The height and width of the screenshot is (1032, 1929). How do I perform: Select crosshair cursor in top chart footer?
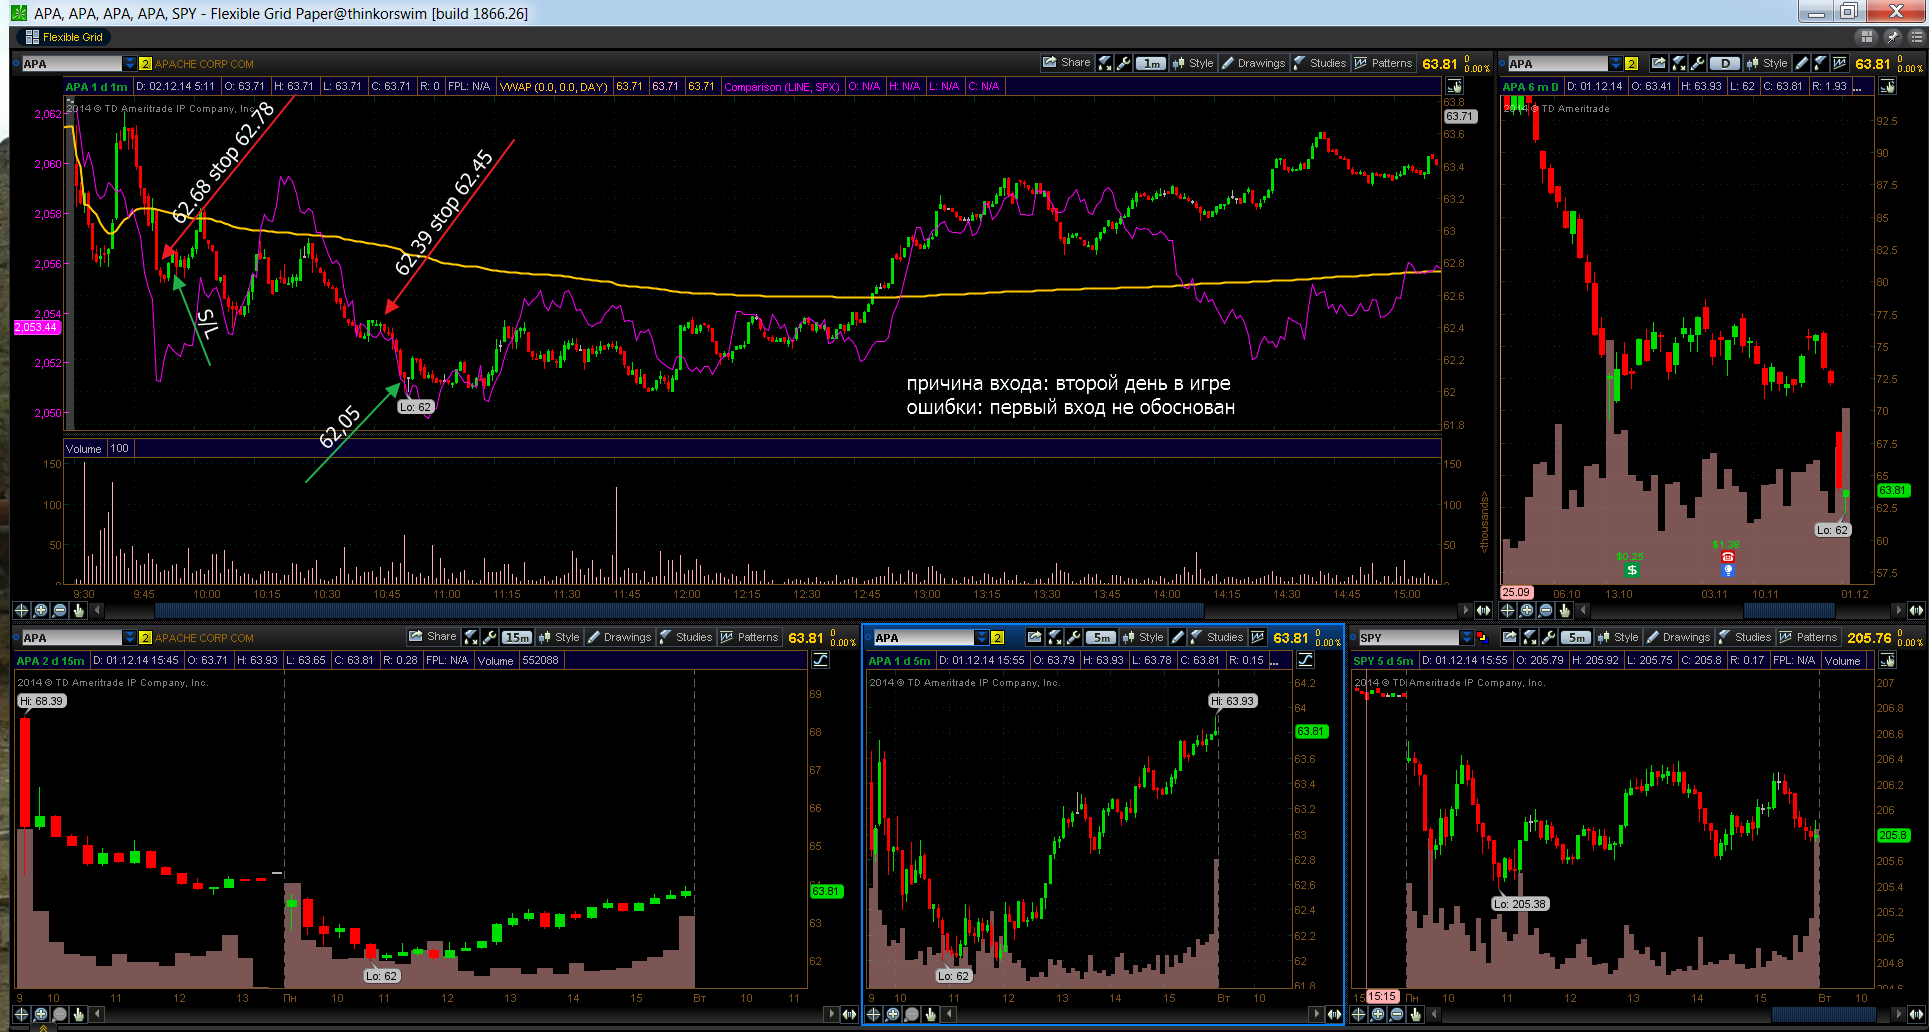(21, 610)
